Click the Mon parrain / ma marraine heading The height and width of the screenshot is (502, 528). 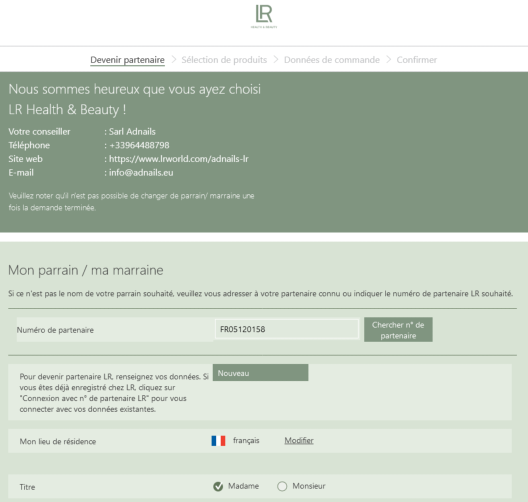click(86, 270)
